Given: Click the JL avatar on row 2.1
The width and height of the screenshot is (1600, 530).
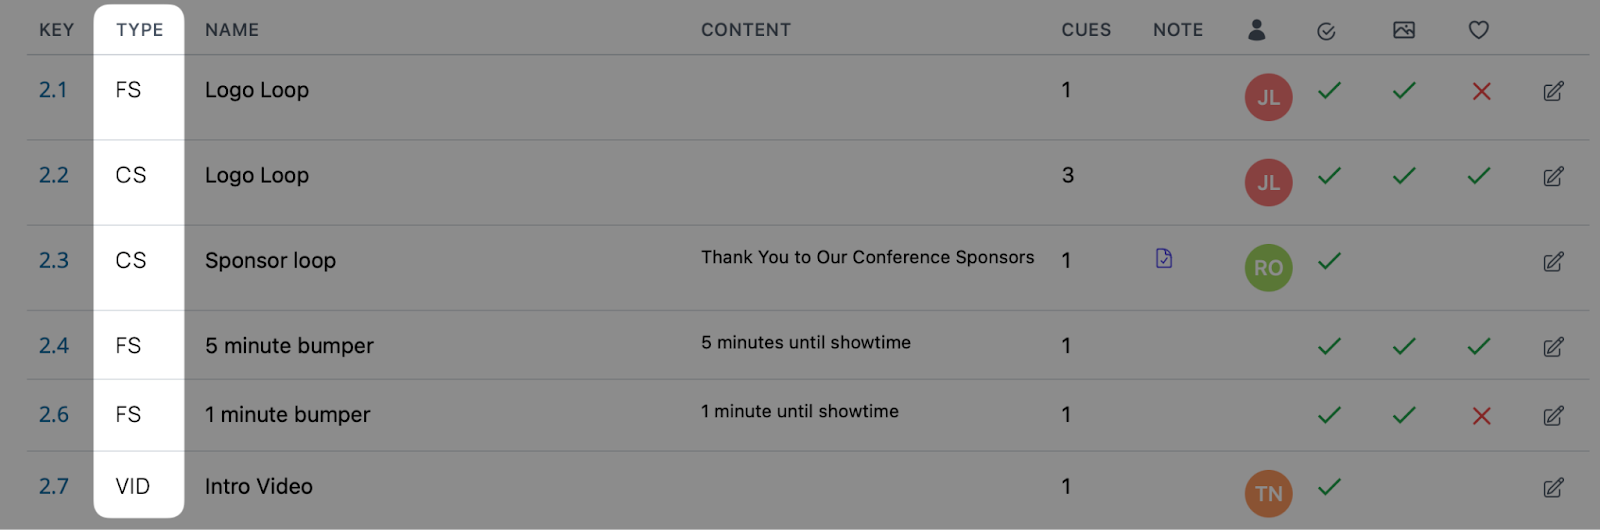Looking at the screenshot, I should 1269,97.
